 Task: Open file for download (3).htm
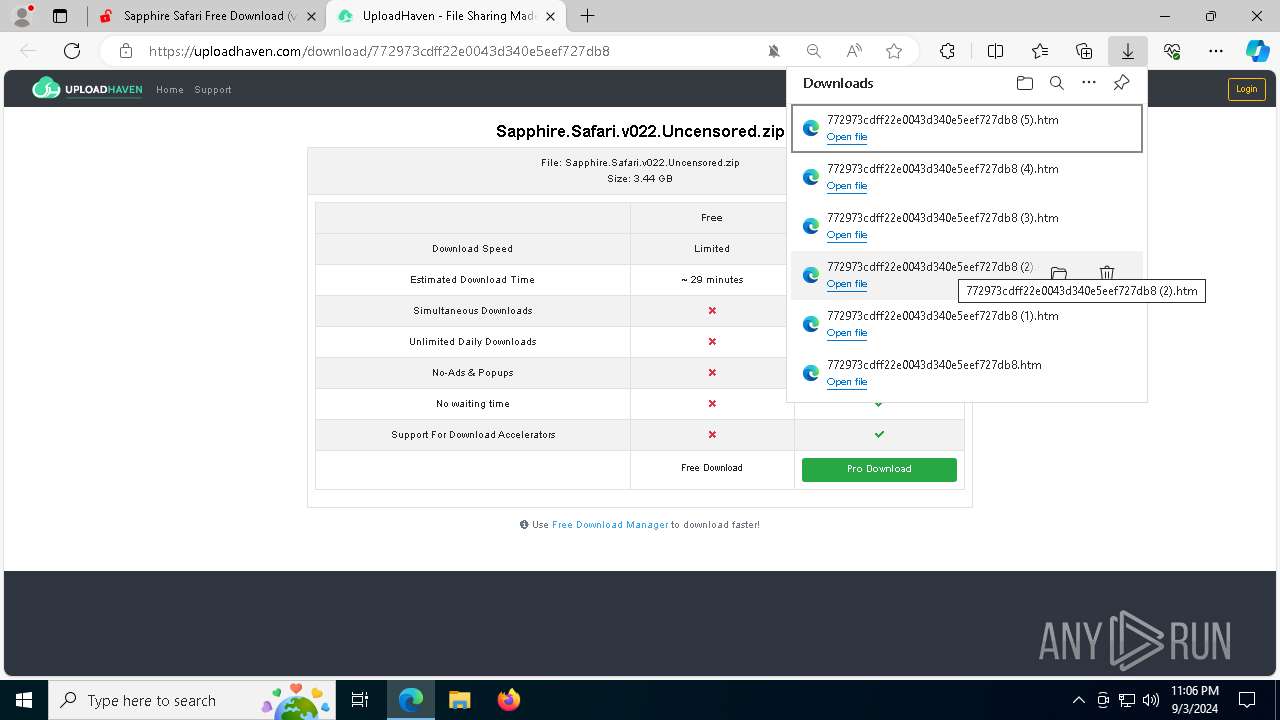coord(847,235)
